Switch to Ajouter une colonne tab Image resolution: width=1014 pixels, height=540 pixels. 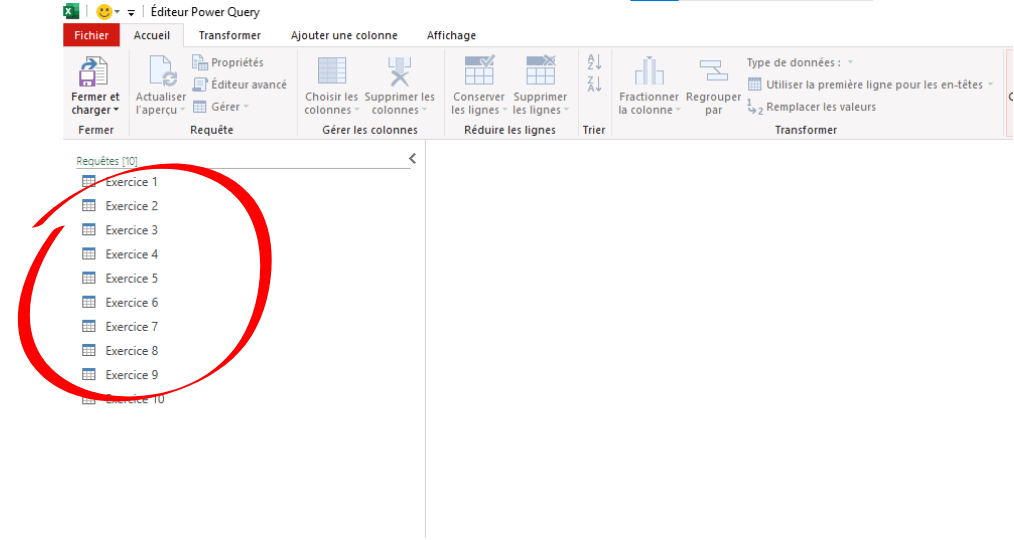tap(343, 36)
